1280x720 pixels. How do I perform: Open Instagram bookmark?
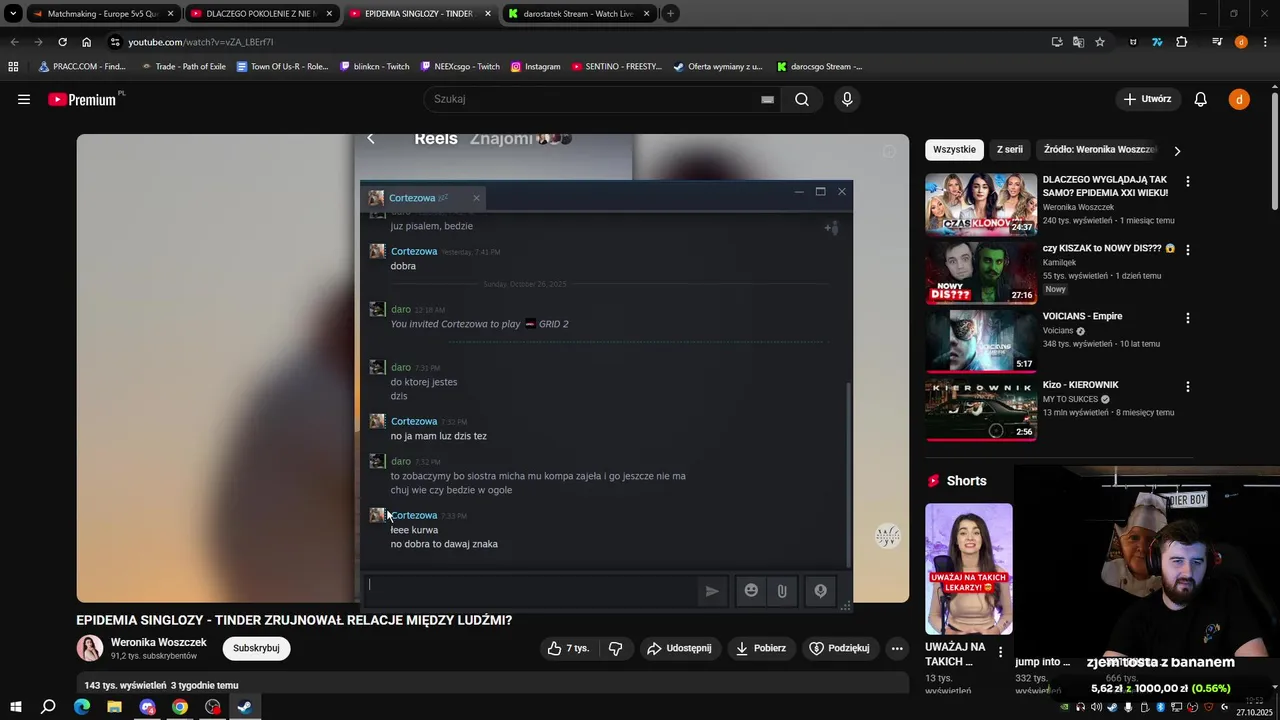click(x=535, y=67)
